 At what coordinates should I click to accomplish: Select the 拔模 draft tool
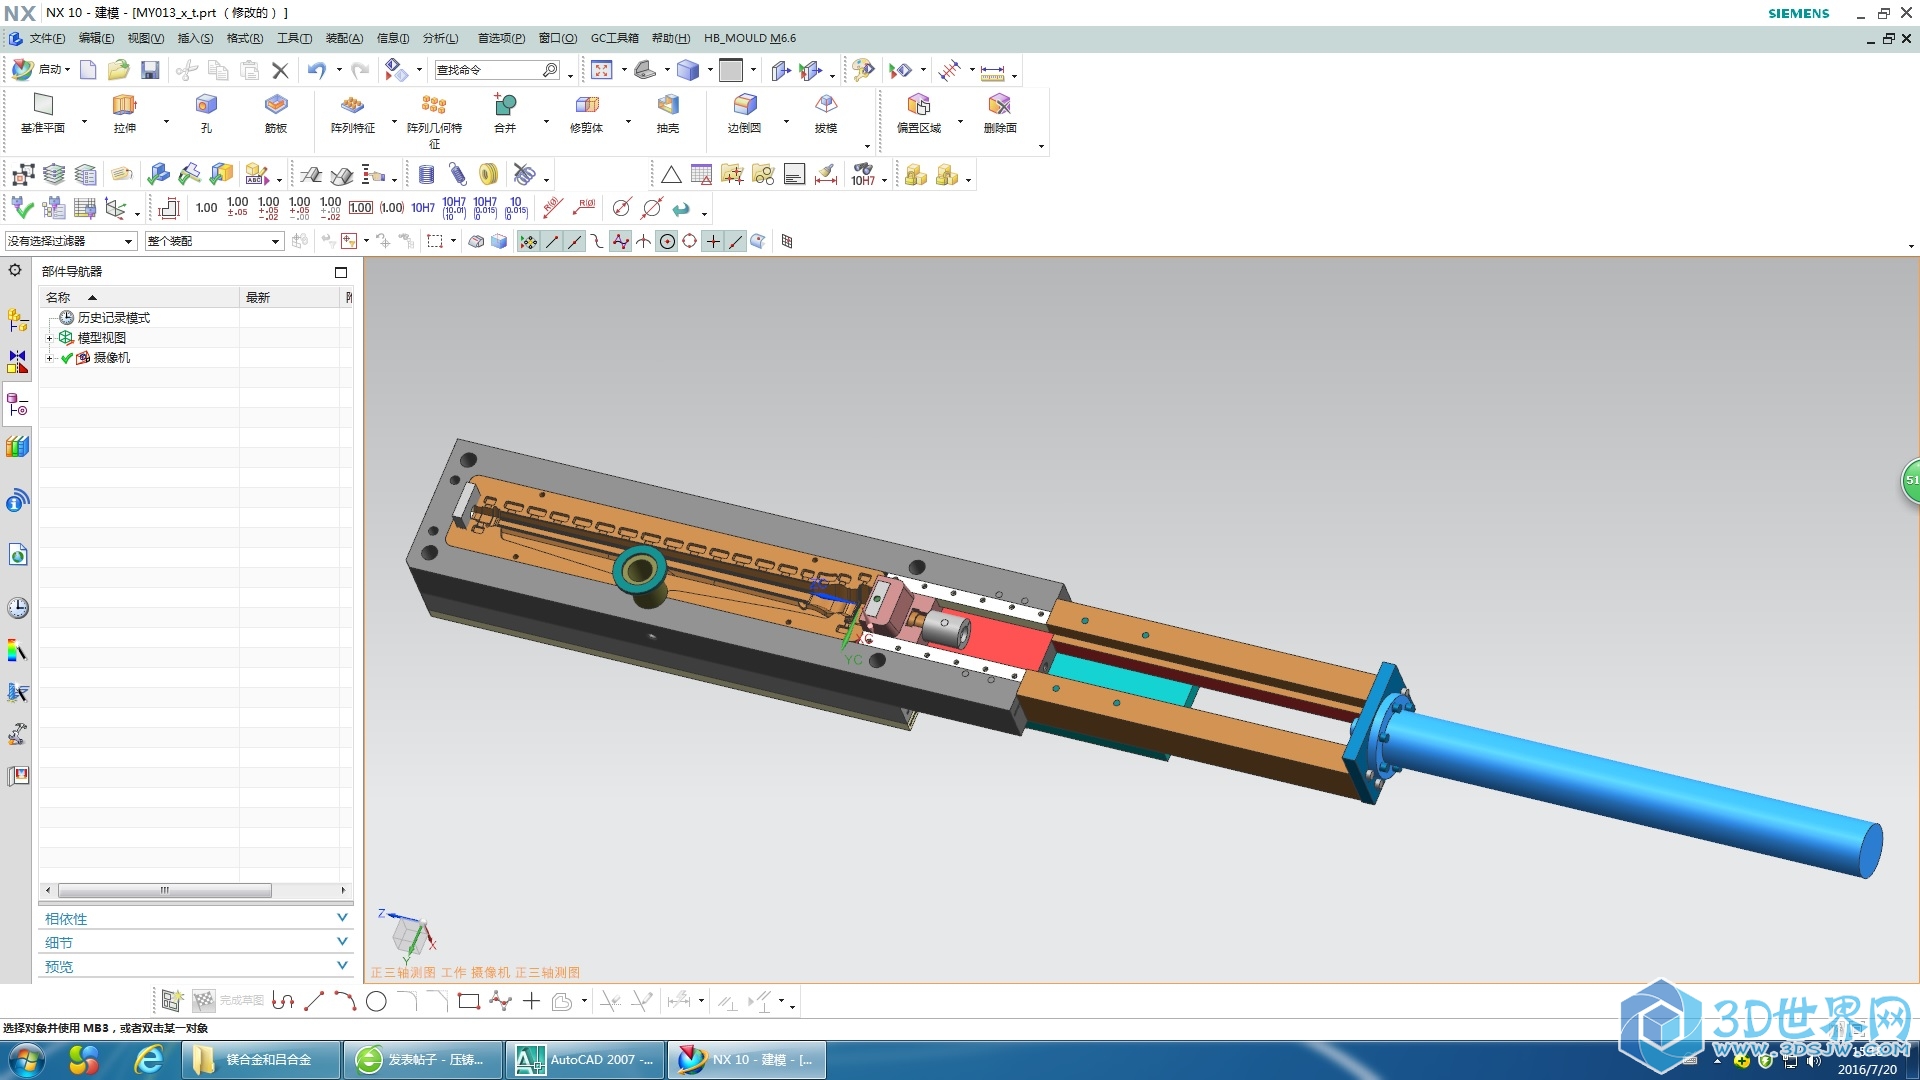[x=826, y=114]
